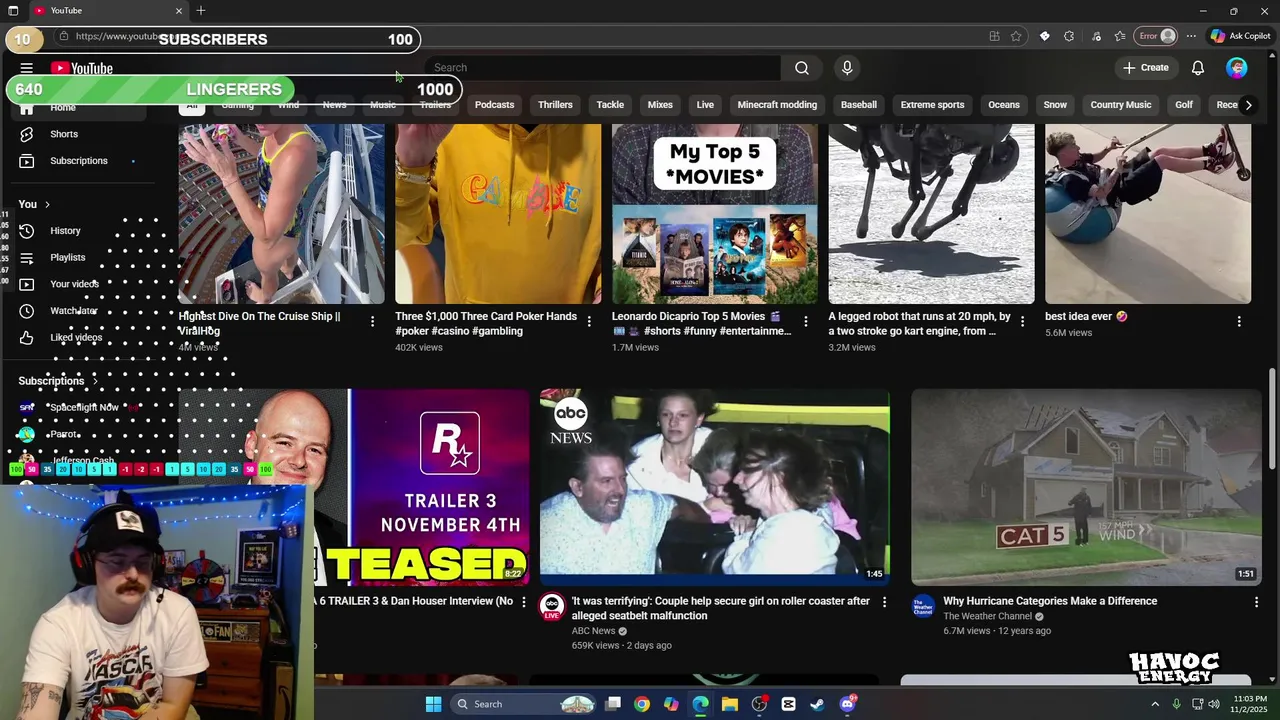
Task: Open options for Three Card Poker short
Action: (589, 321)
